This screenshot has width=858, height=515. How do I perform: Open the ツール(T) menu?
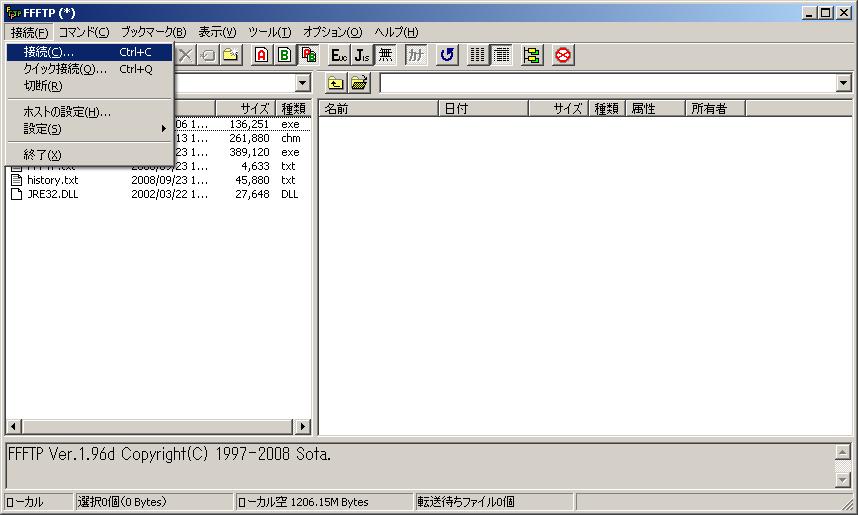(x=270, y=32)
